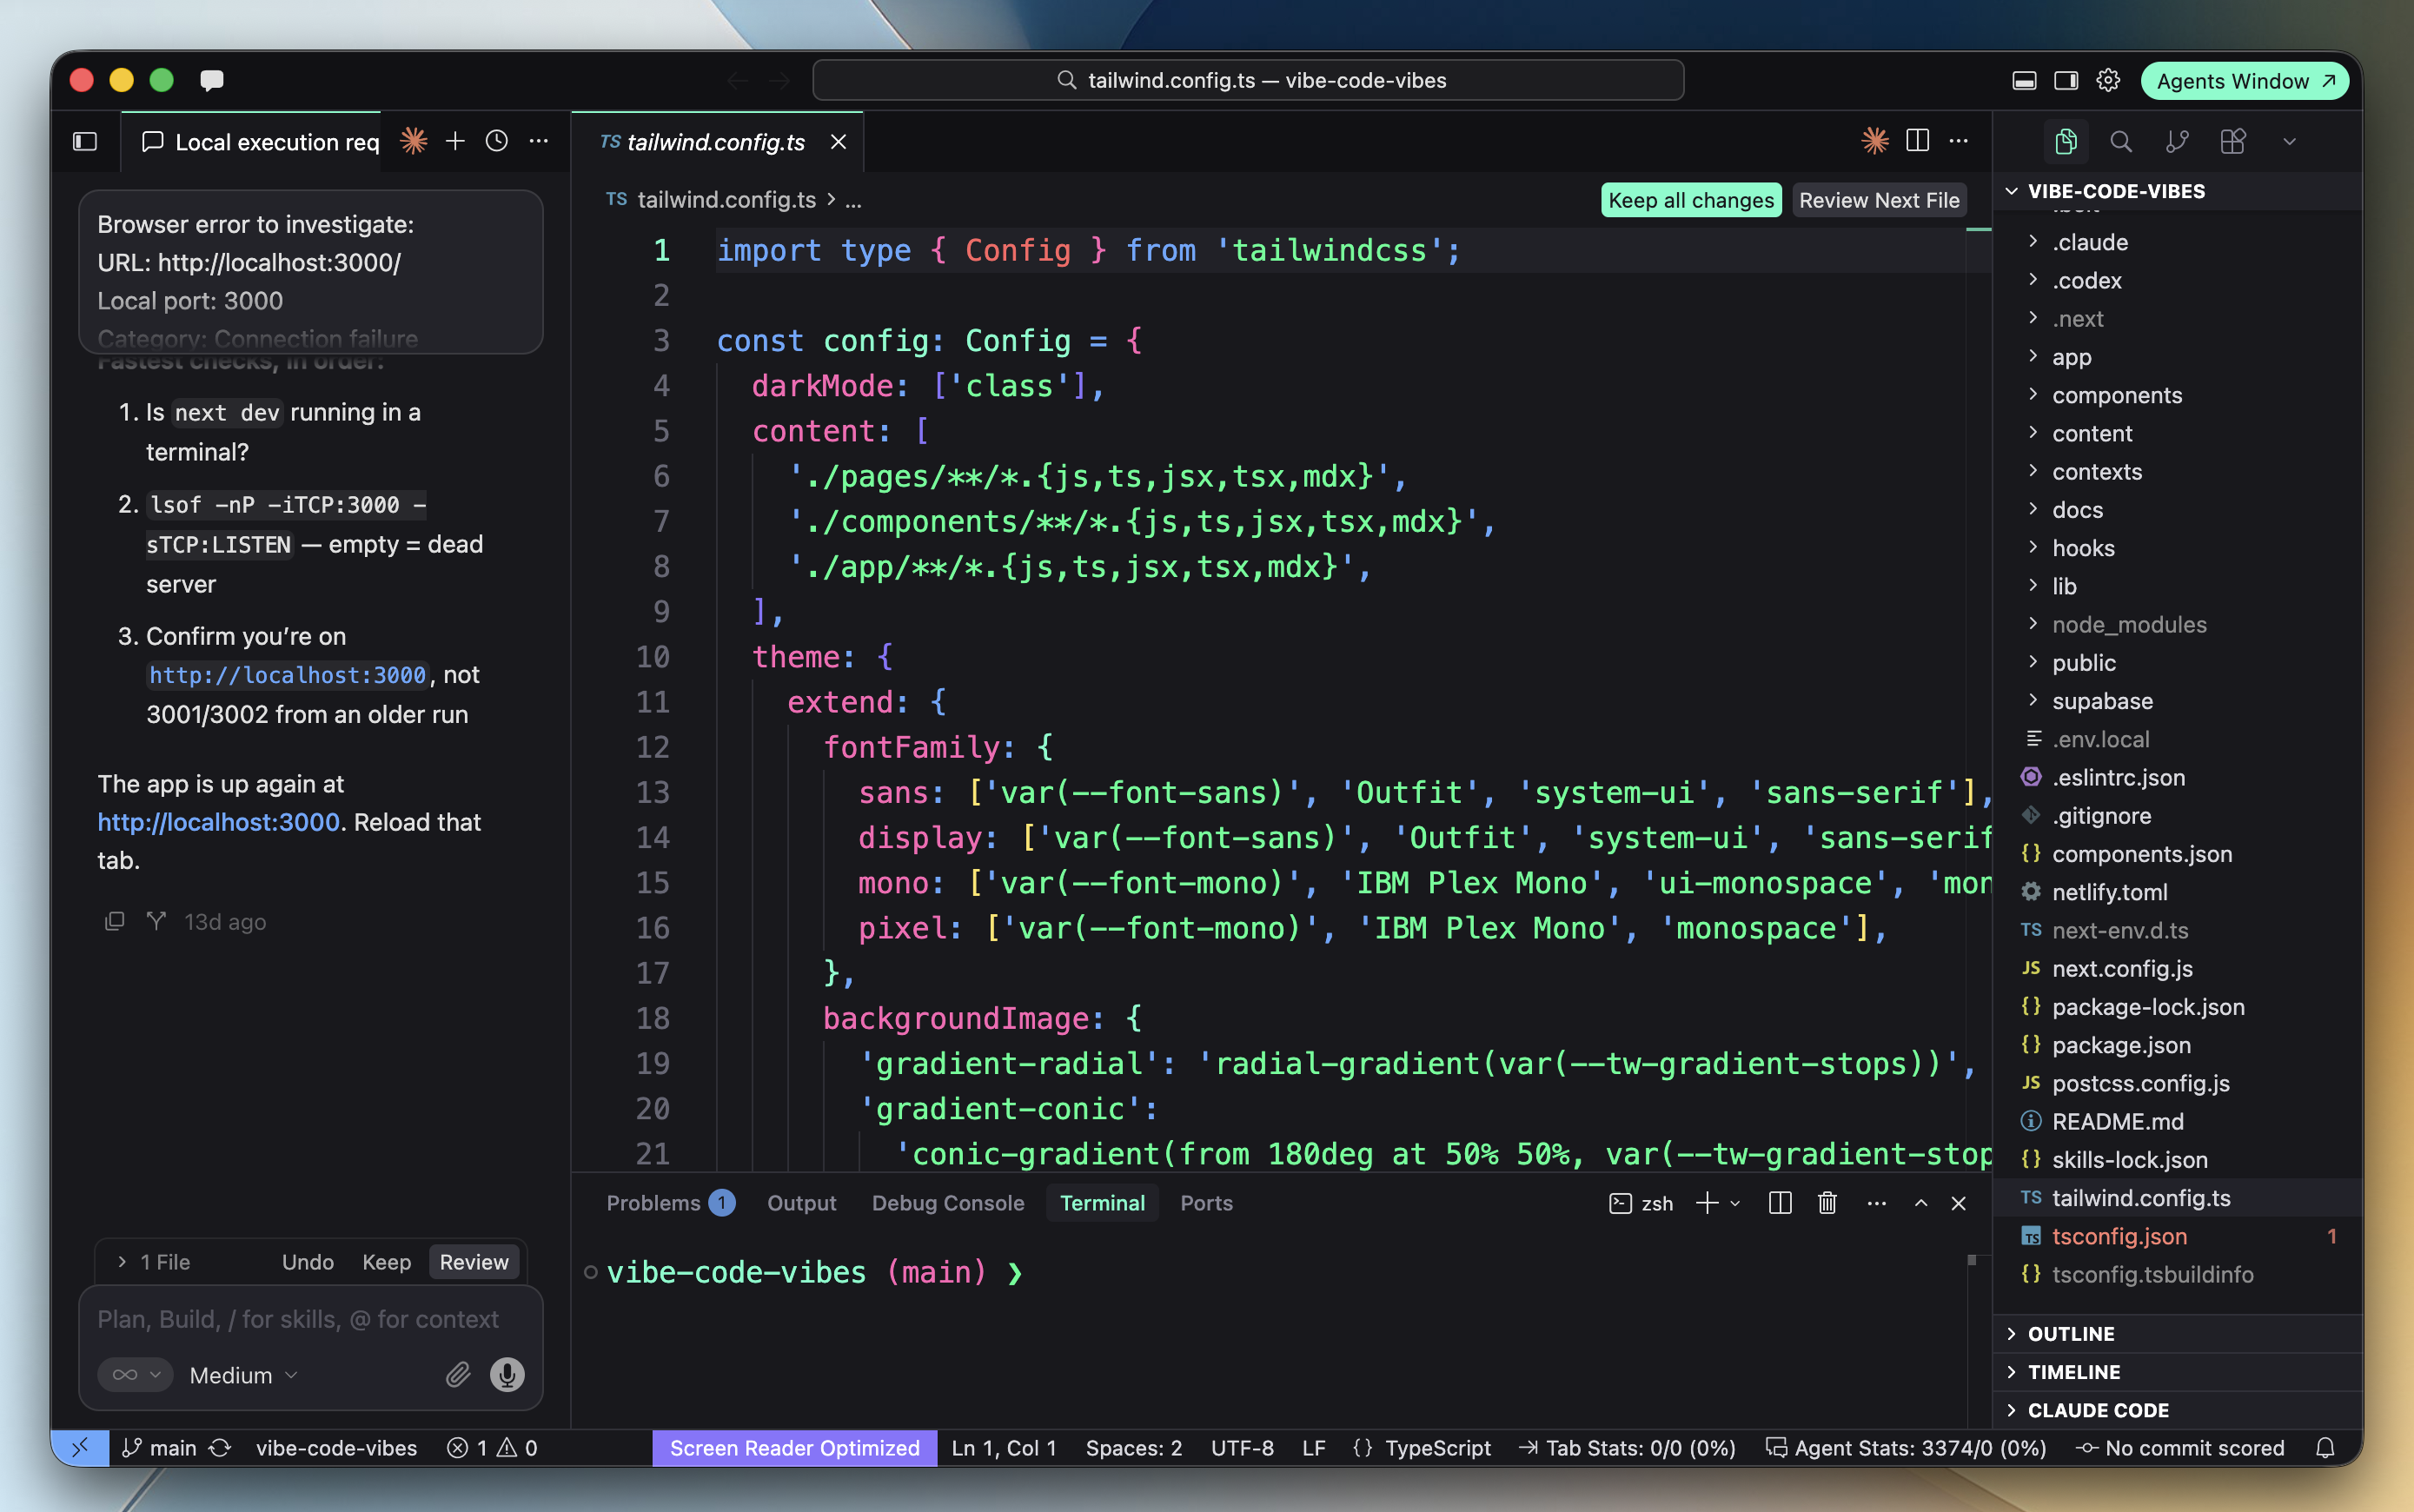
Task: Switch to the Output tab
Action: [801, 1203]
